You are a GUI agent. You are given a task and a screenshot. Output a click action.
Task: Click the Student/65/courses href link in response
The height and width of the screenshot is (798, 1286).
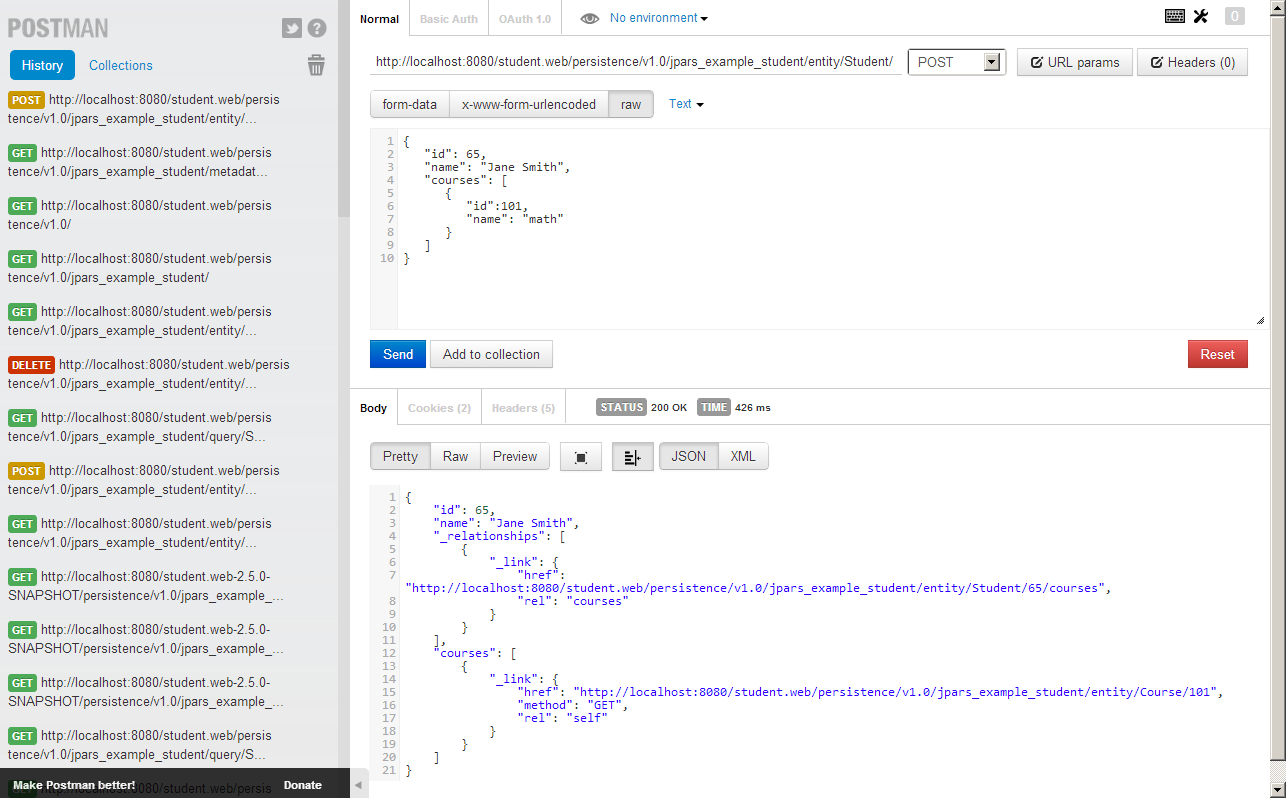point(755,588)
